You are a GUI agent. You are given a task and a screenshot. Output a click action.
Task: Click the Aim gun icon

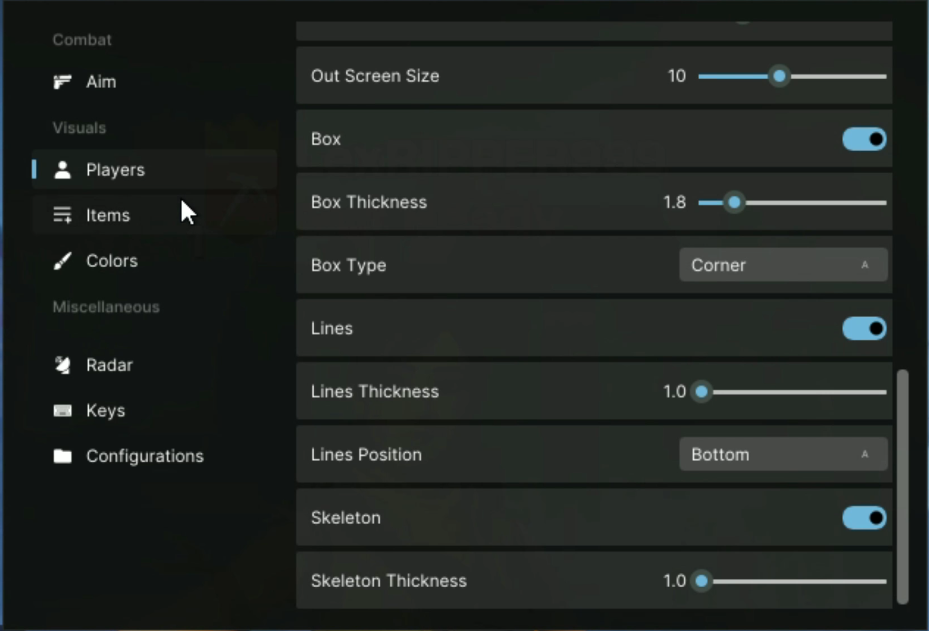(x=63, y=82)
